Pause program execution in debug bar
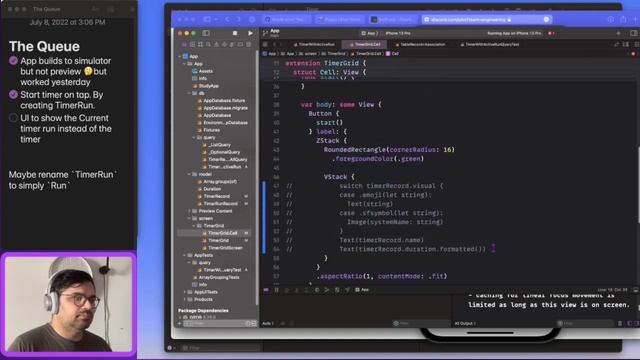The image size is (640, 360). pyautogui.click(x=276, y=290)
